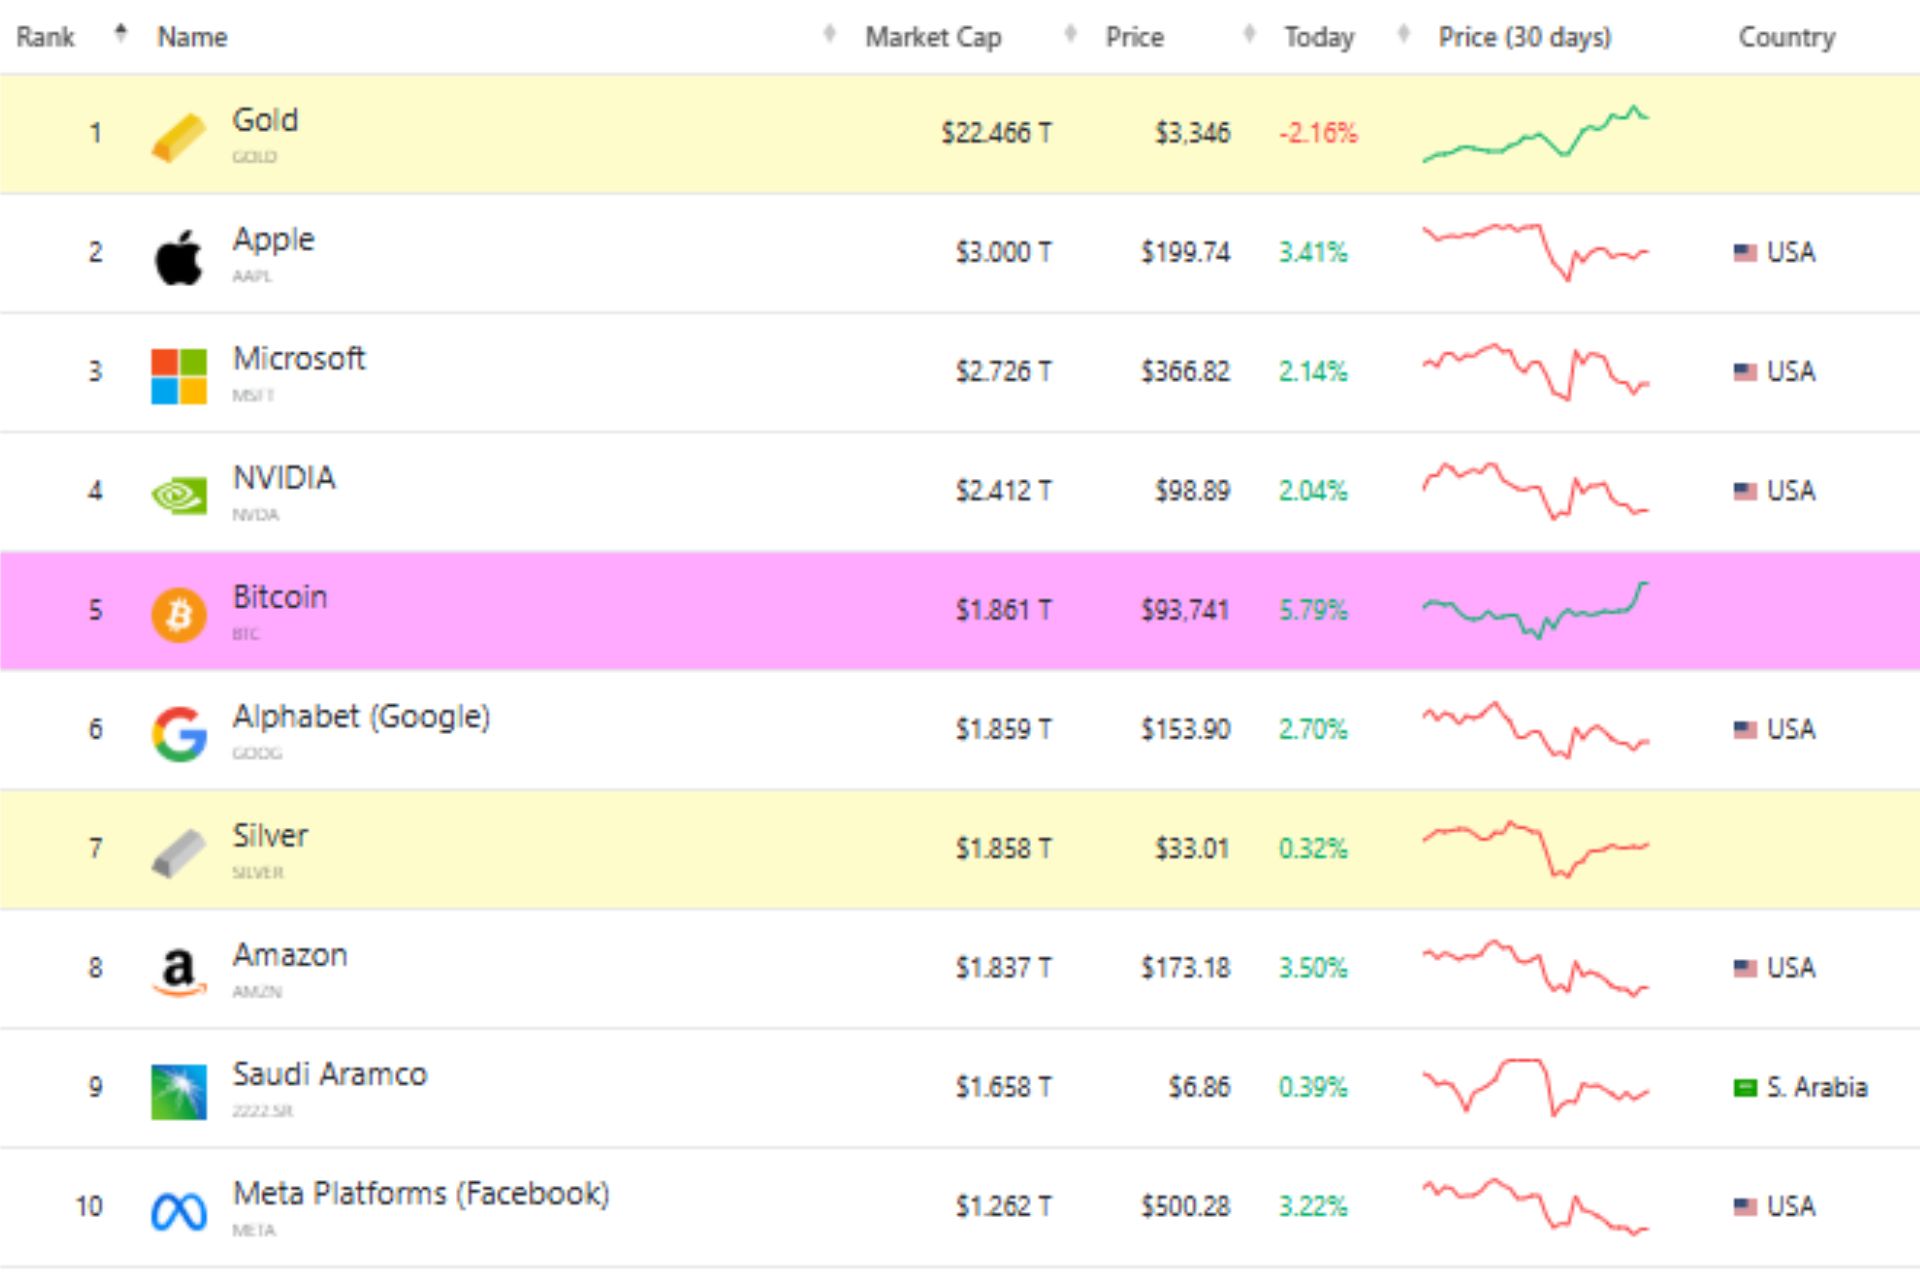Click the NVIDIA green eye logo
This screenshot has height=1280, width=1920.
point(178,495)
